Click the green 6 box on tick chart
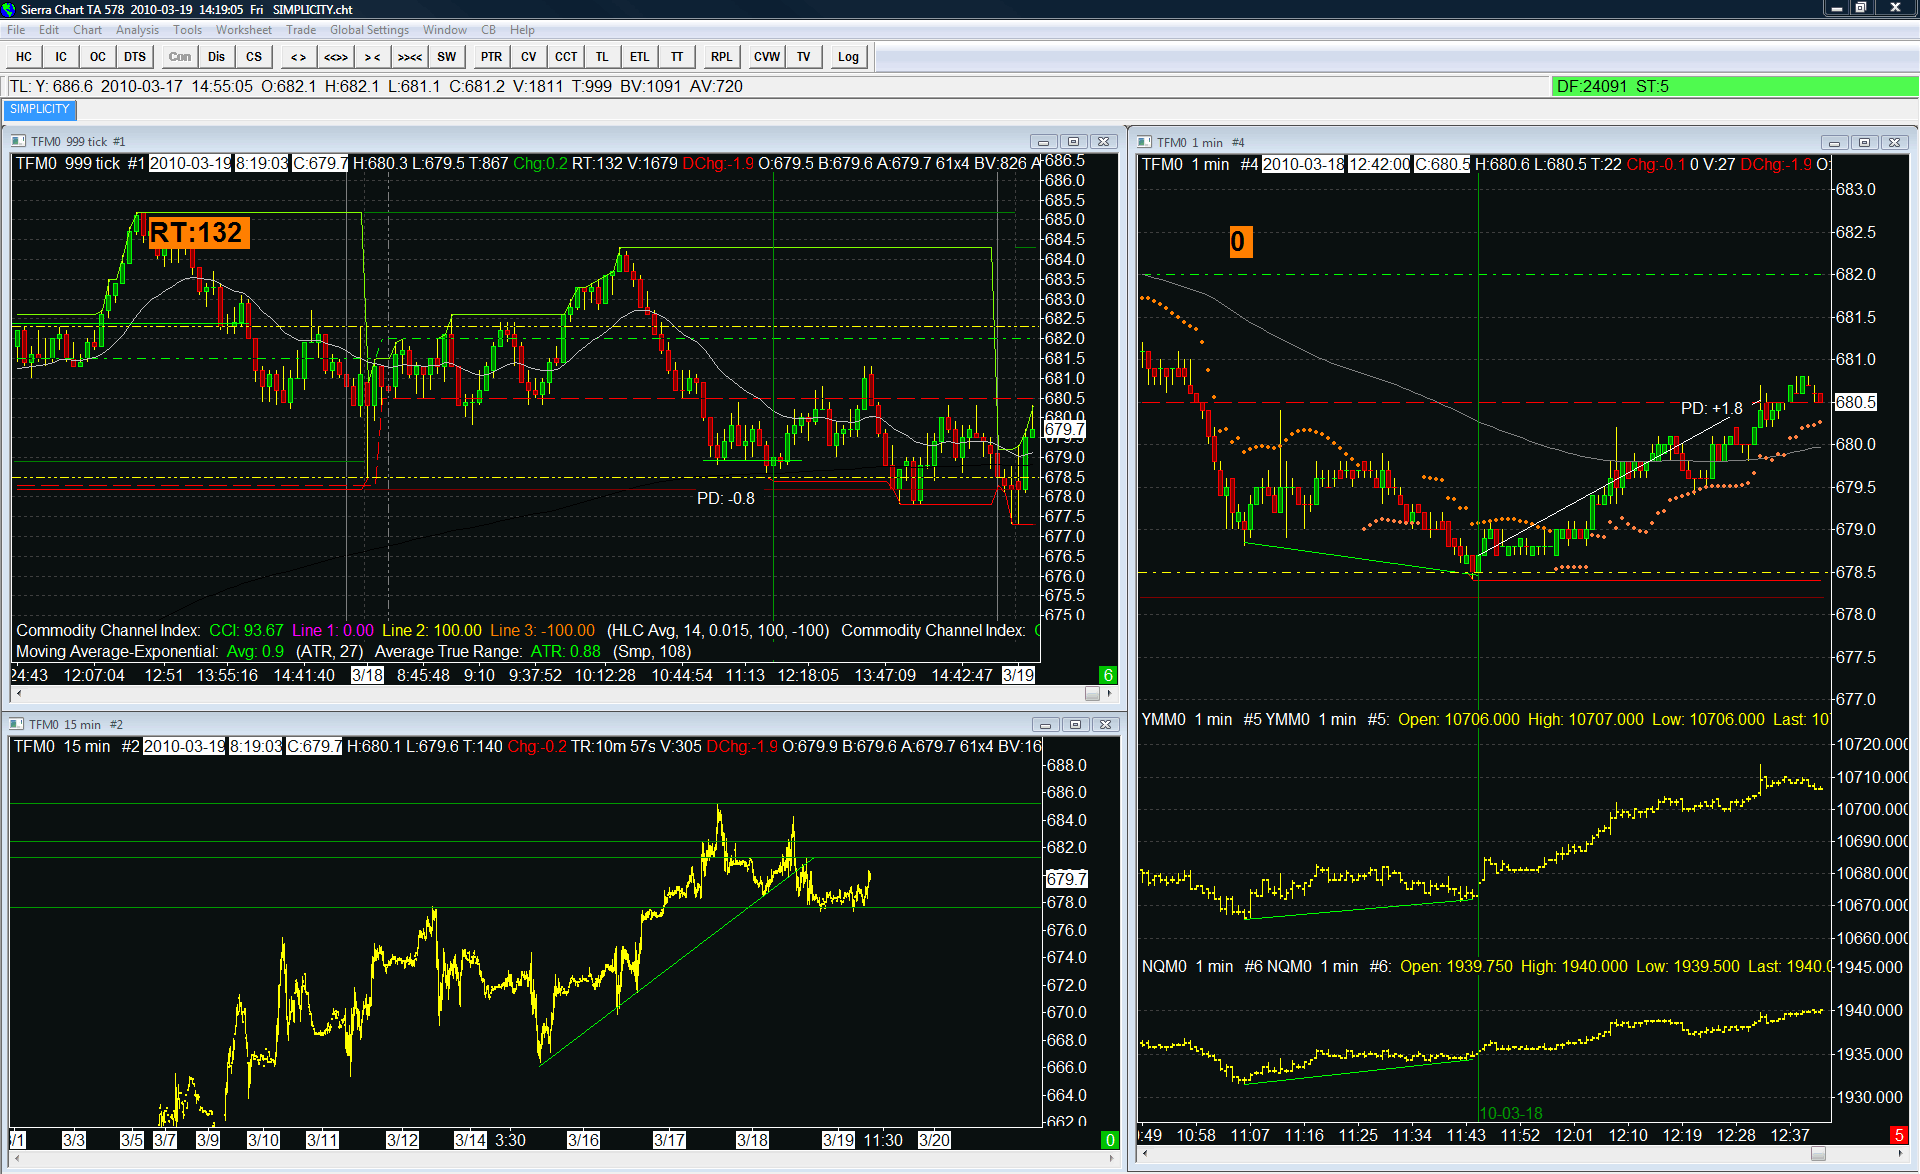This screenshot has width=1920, height=1174. [x=1108, y=675]
